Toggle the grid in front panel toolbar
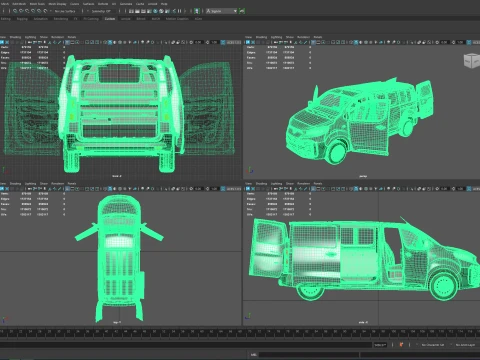 pyautogui.click(x=67, y=42)
